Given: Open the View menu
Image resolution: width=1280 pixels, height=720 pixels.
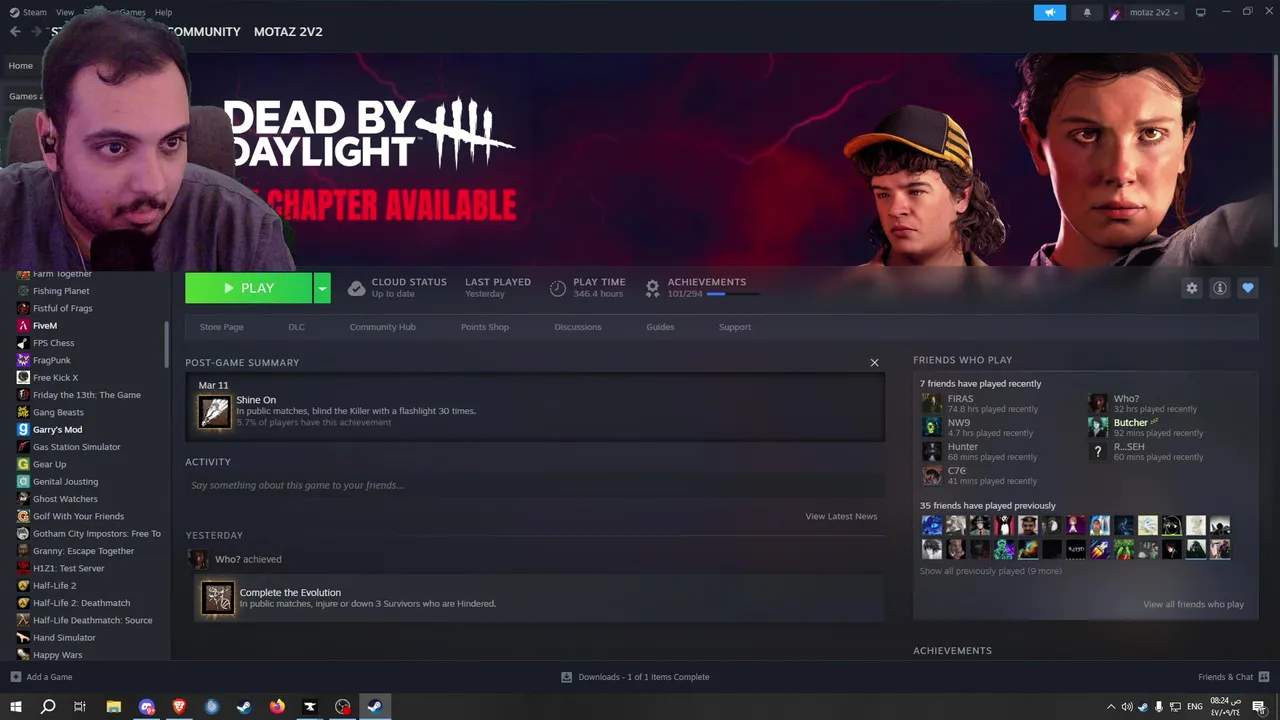Looking at the screenshot, I should [x=65, y=12].
